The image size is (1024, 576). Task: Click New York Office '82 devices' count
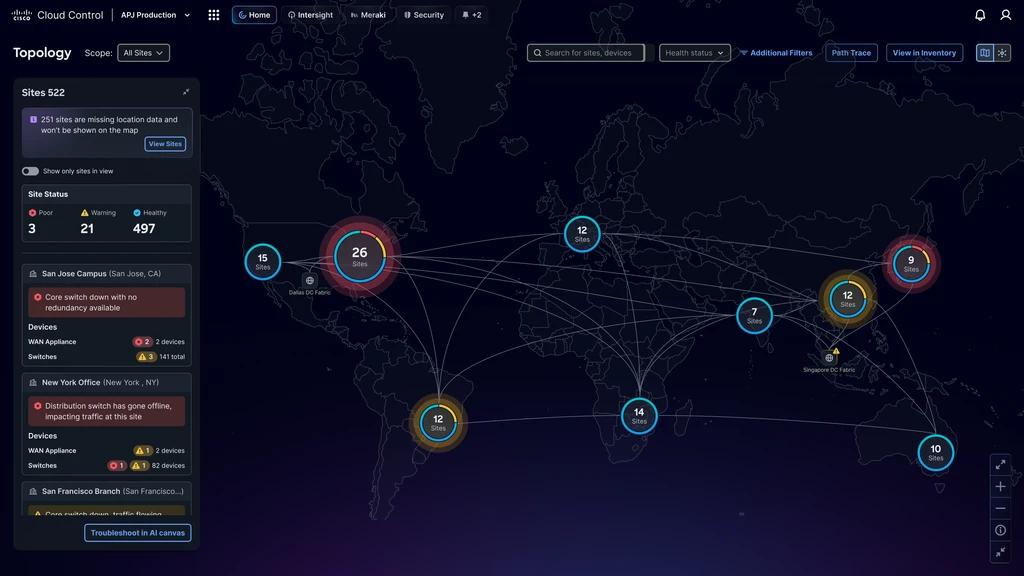click(x=168, y=466)
